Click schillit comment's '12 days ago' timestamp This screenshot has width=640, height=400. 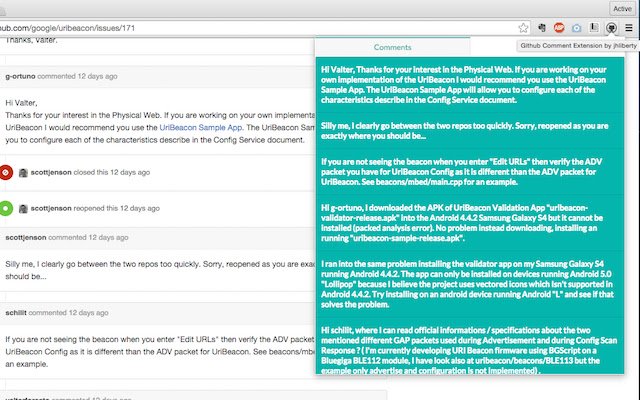coord(88,313)
